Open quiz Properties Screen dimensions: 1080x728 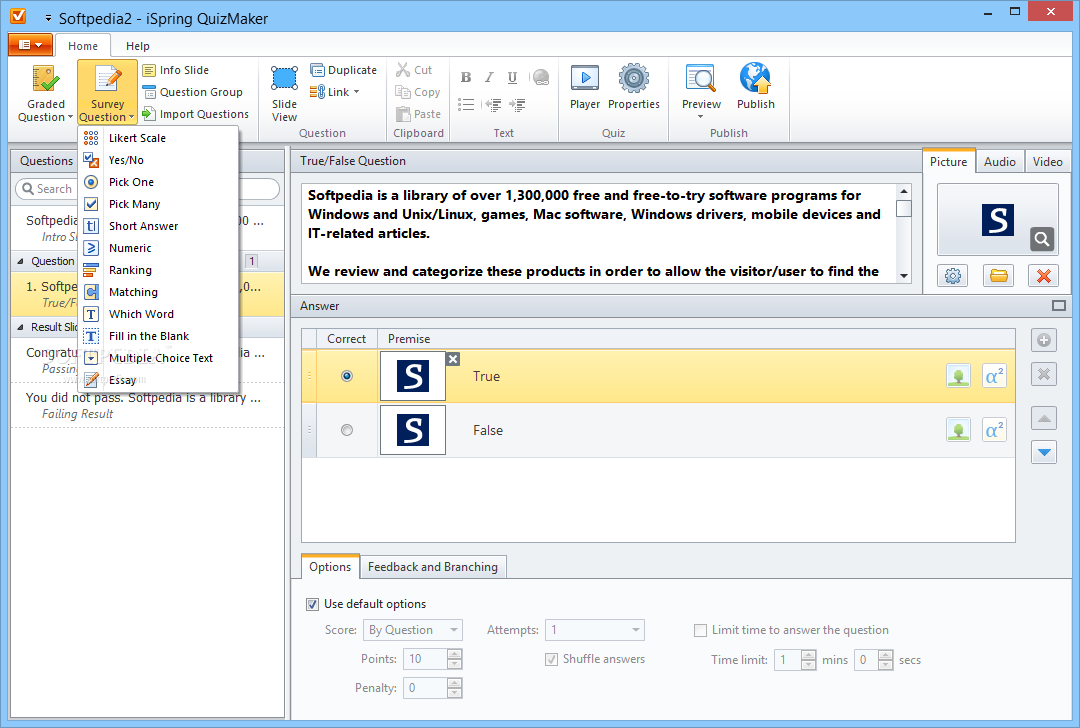pyautogui.click(x=634, y=87)
